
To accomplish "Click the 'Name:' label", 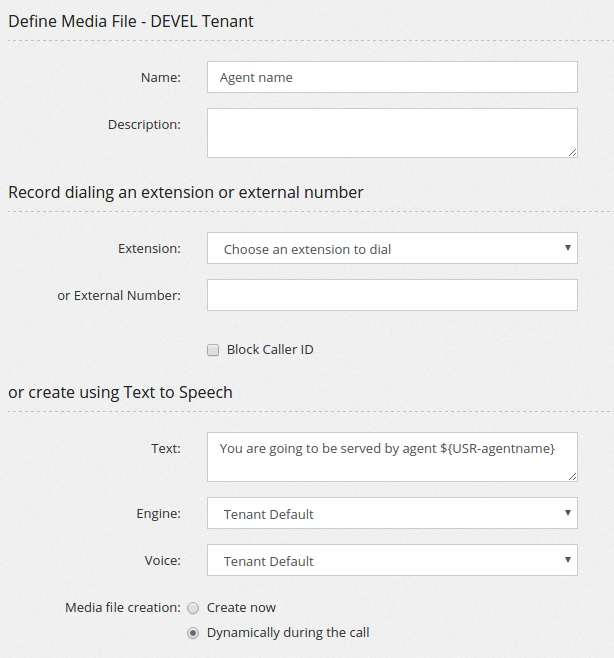I will pos(161,77).
